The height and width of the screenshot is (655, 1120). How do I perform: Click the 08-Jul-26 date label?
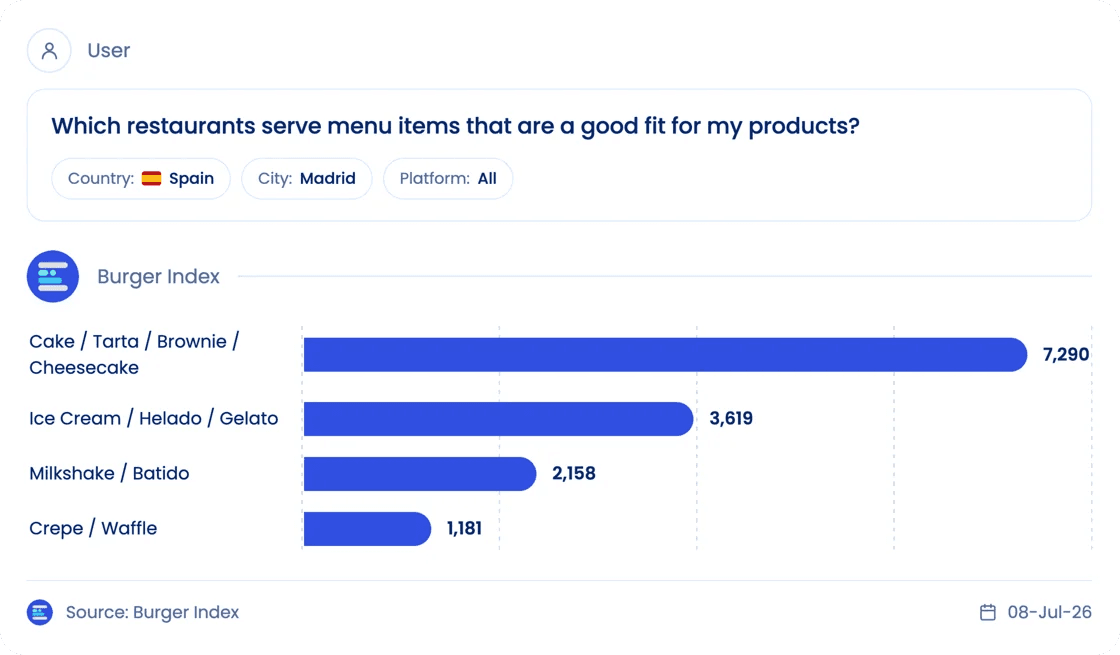coord(1049,612)
